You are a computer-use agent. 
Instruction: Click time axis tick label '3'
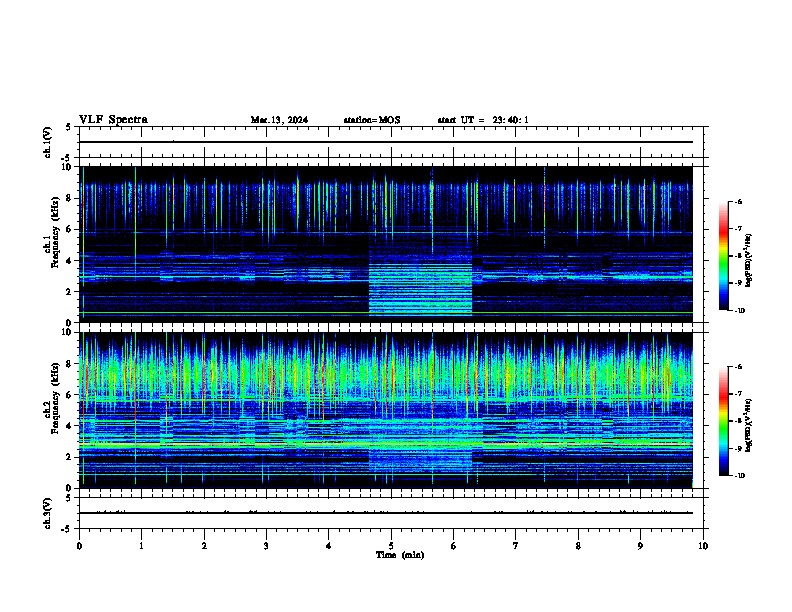266,546
